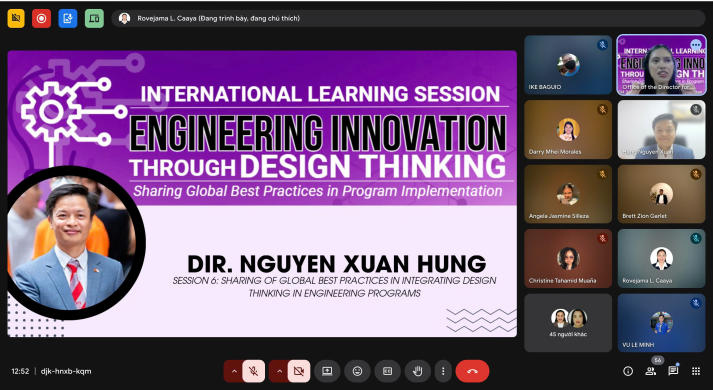Viewport: 713px width, 390px height.
Task: Click the shared presentation slide
Action: 262,194
